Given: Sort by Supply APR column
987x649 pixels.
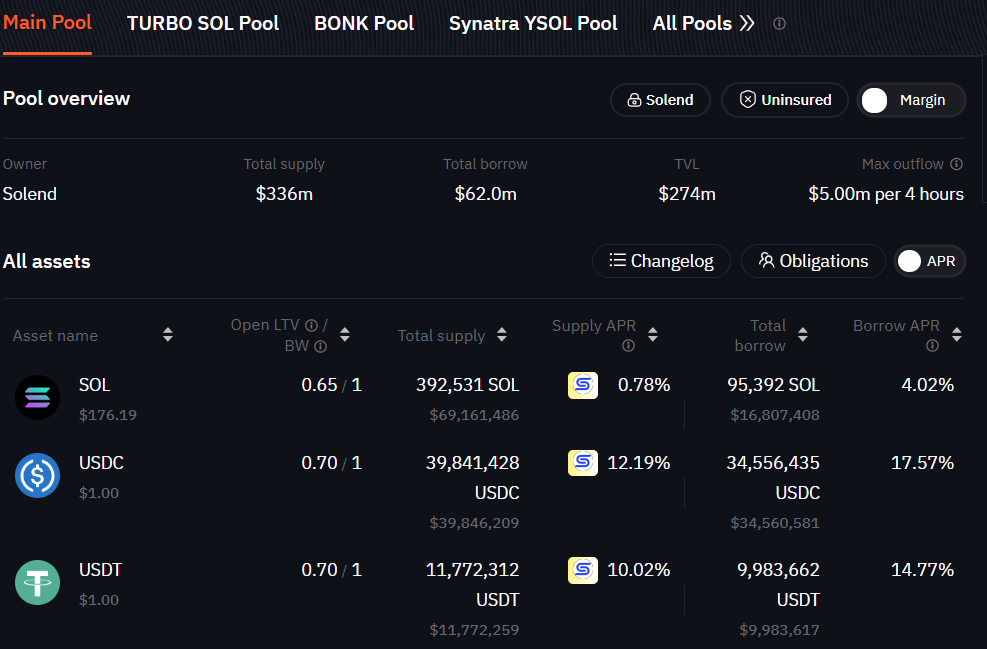Looking at the screenshot, I should [653, 334].
